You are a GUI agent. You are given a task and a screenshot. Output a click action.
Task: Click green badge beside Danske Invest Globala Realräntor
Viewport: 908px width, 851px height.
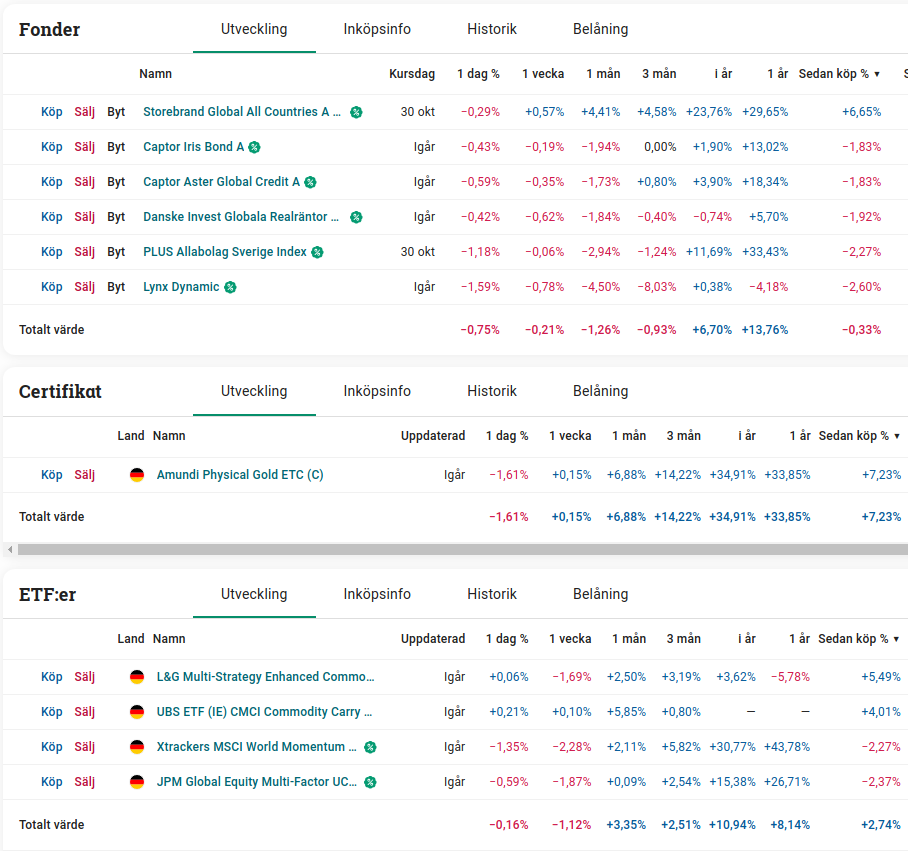(x=356, y=217)
